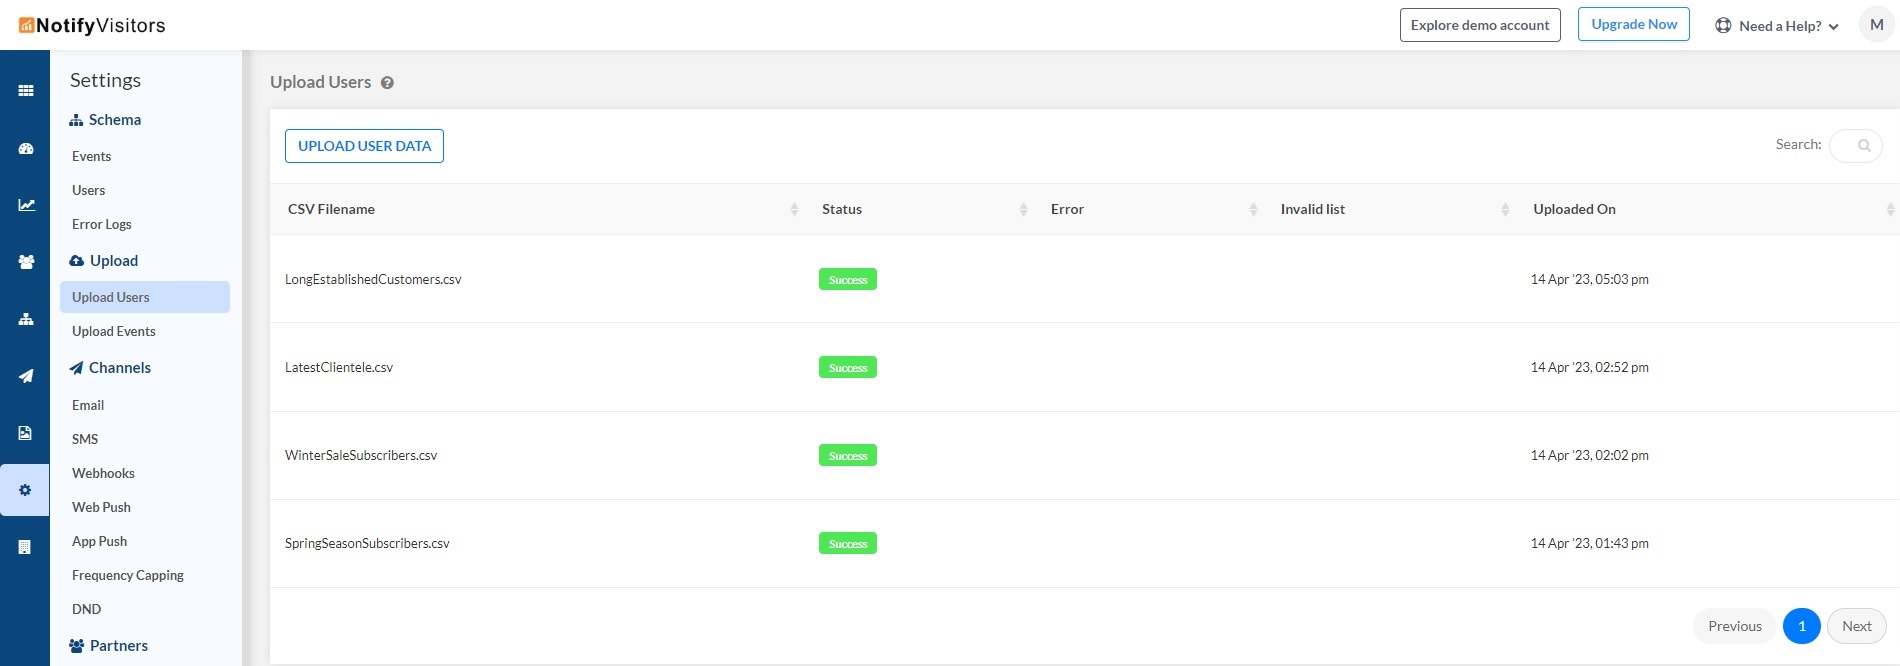Screen dimensions: 1900x666
Task: Open the users group icon in left rail
Action: coord(26,262)
